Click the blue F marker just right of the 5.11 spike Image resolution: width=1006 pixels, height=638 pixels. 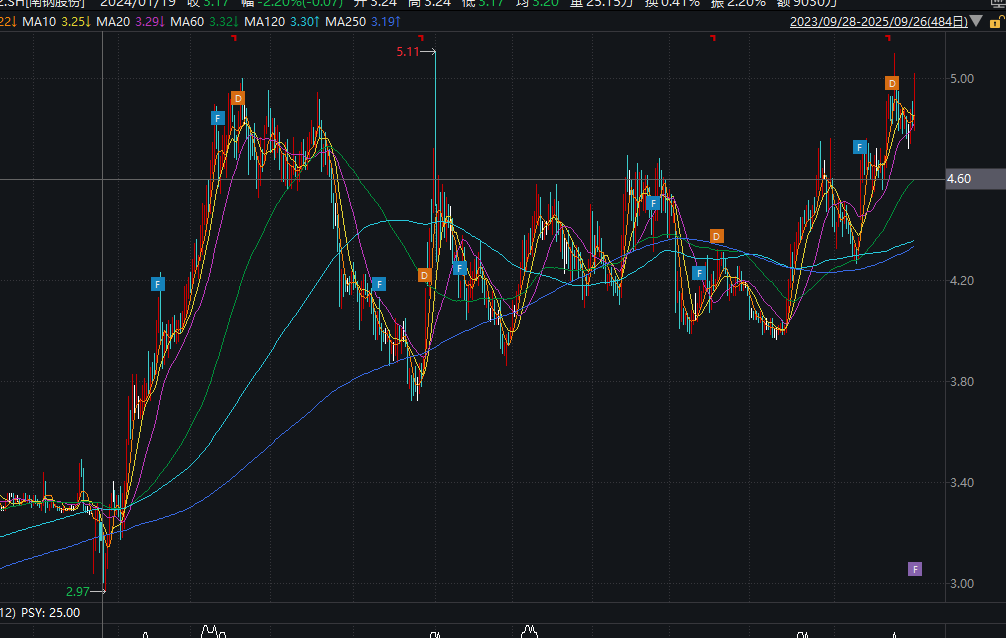459,268
